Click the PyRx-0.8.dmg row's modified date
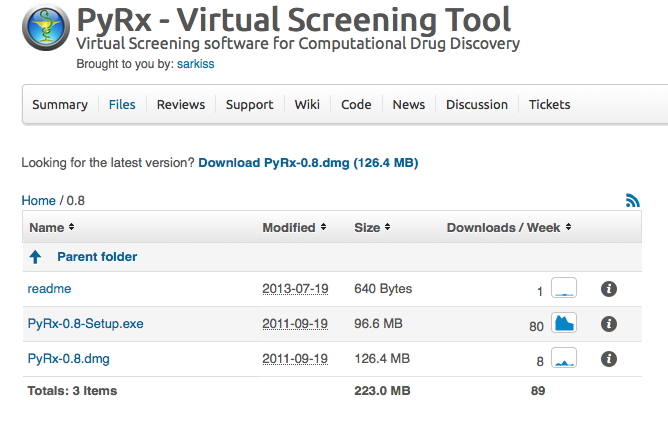The height and width of the screenshot is (425, 668). click(x=295, y=359)
